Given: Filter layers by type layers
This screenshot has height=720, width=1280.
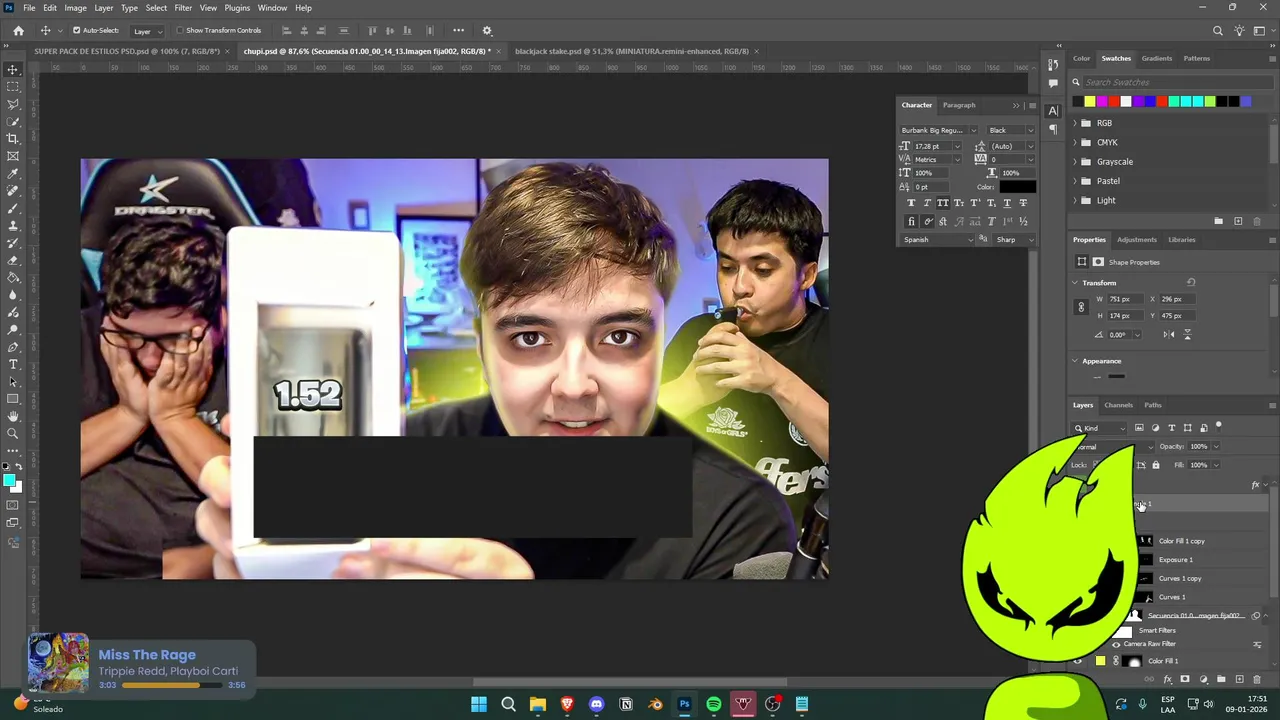Looking at the screenshot, I should click(1171, 428).
